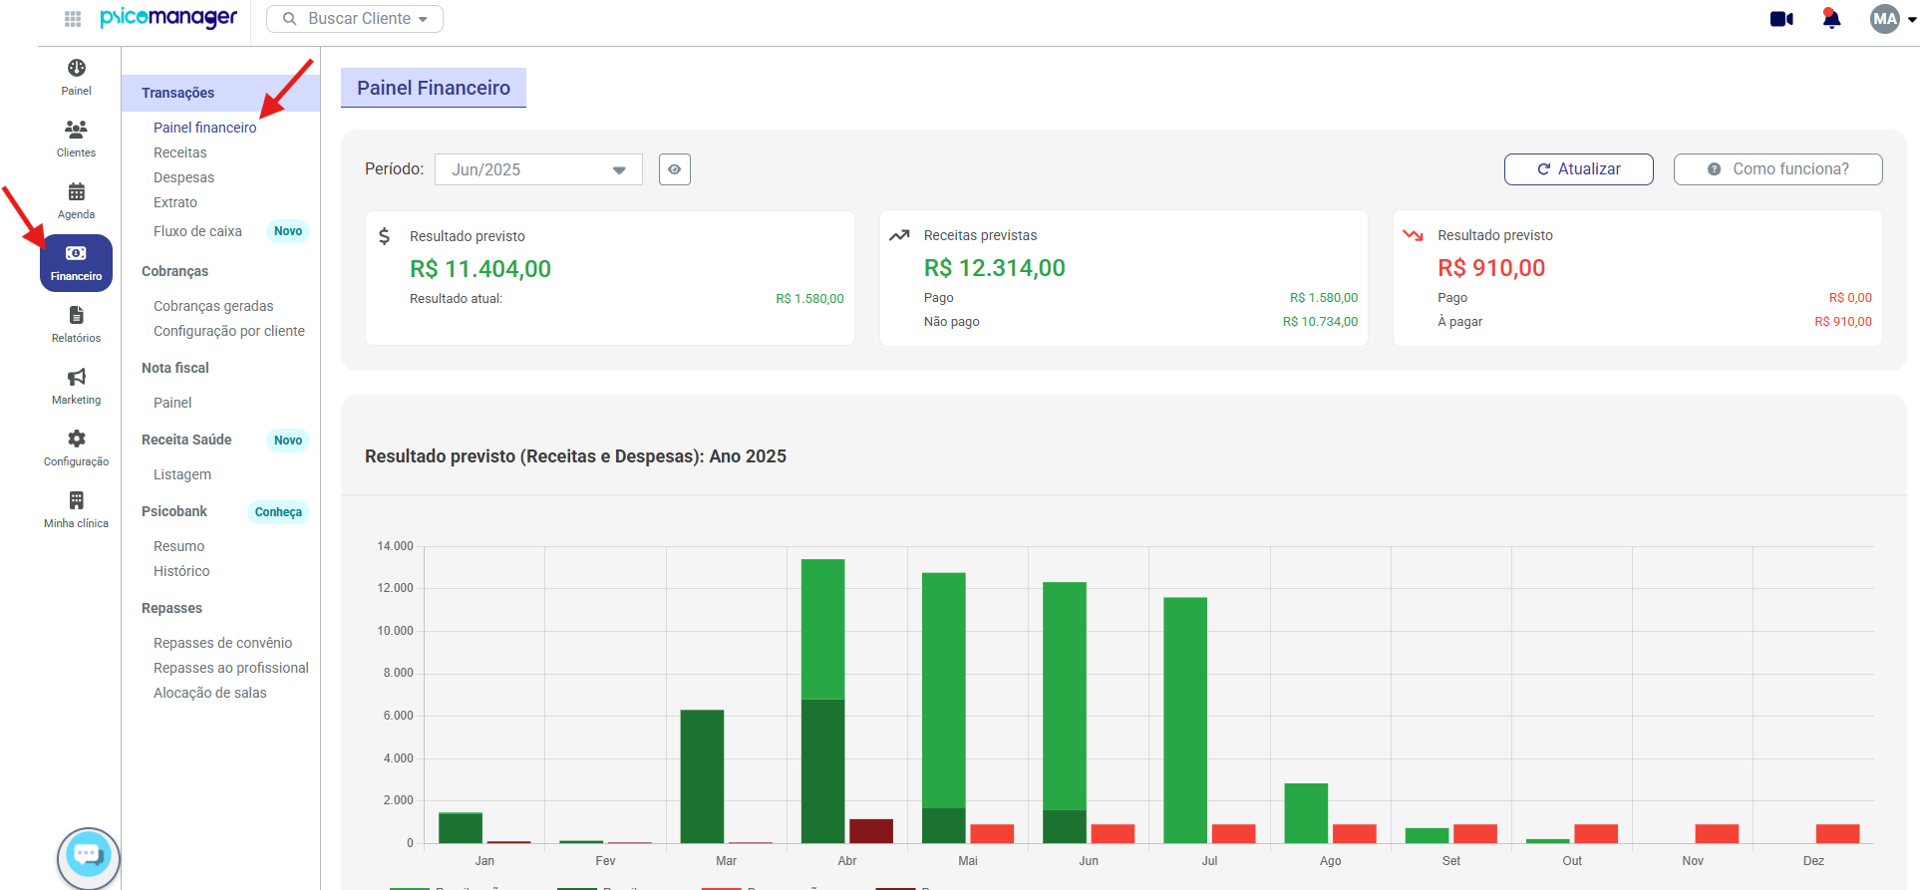
Task: Open the Marketing megaphone section
Action: (x=76, y=387)
